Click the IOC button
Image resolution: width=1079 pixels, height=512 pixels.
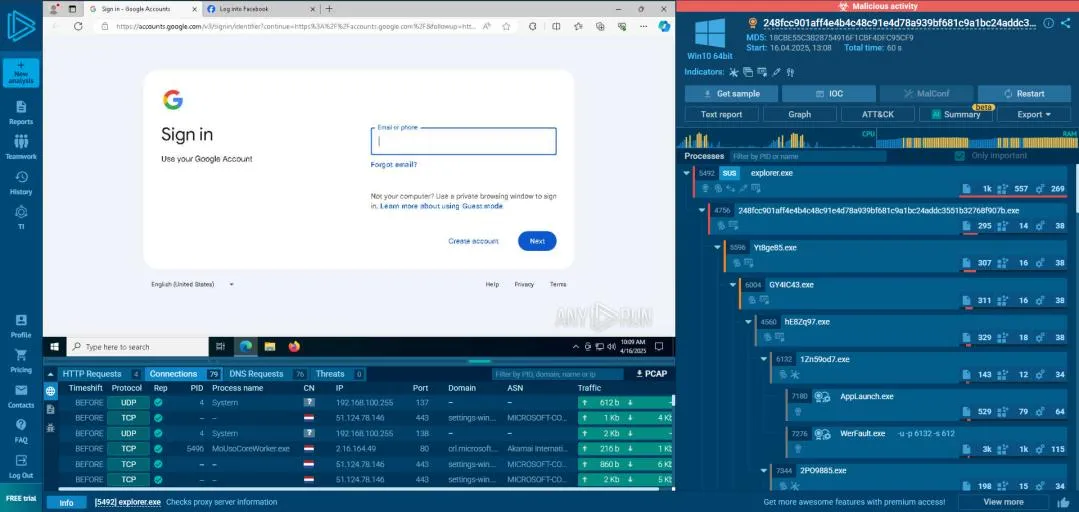coord(829,94)
